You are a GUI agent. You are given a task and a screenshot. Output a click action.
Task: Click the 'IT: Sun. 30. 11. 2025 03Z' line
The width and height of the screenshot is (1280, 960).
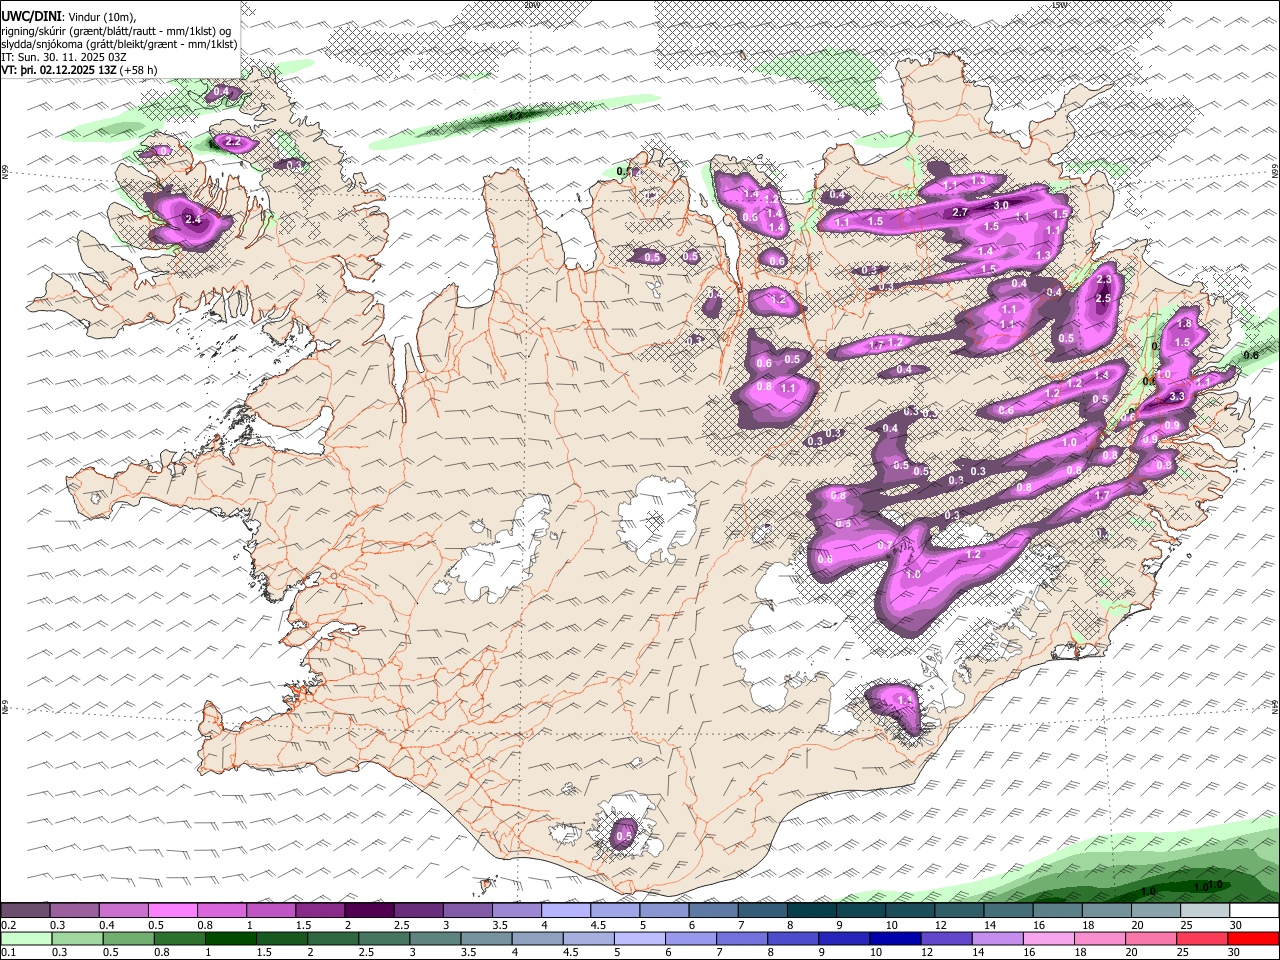point(63,57)
